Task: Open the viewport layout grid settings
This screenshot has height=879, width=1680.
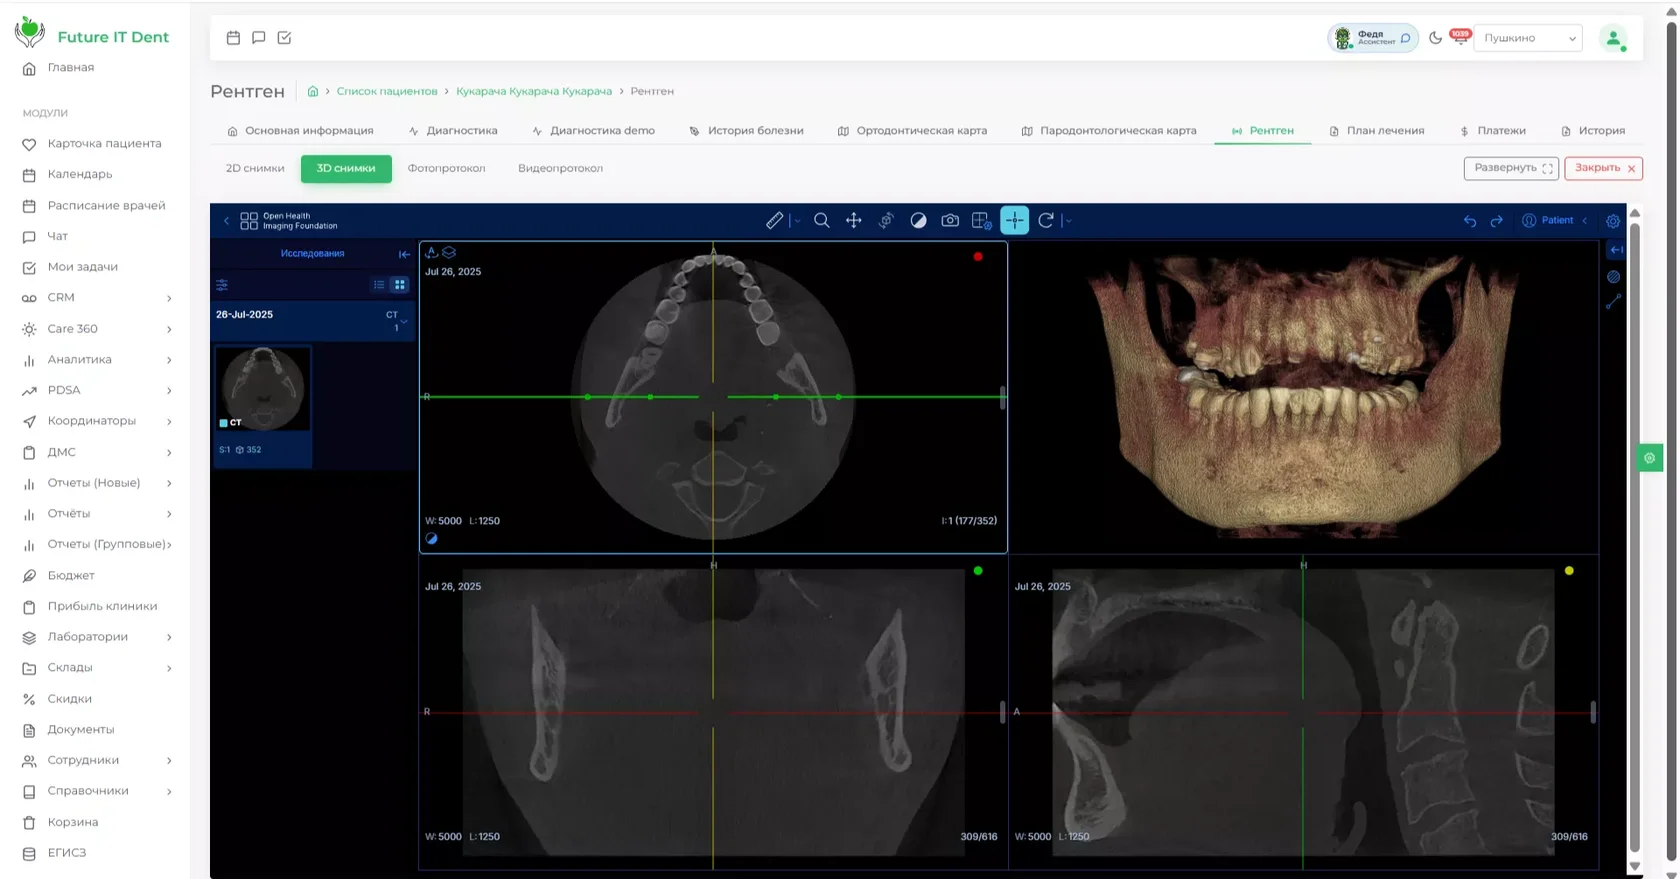Action: tap(982, 221)
